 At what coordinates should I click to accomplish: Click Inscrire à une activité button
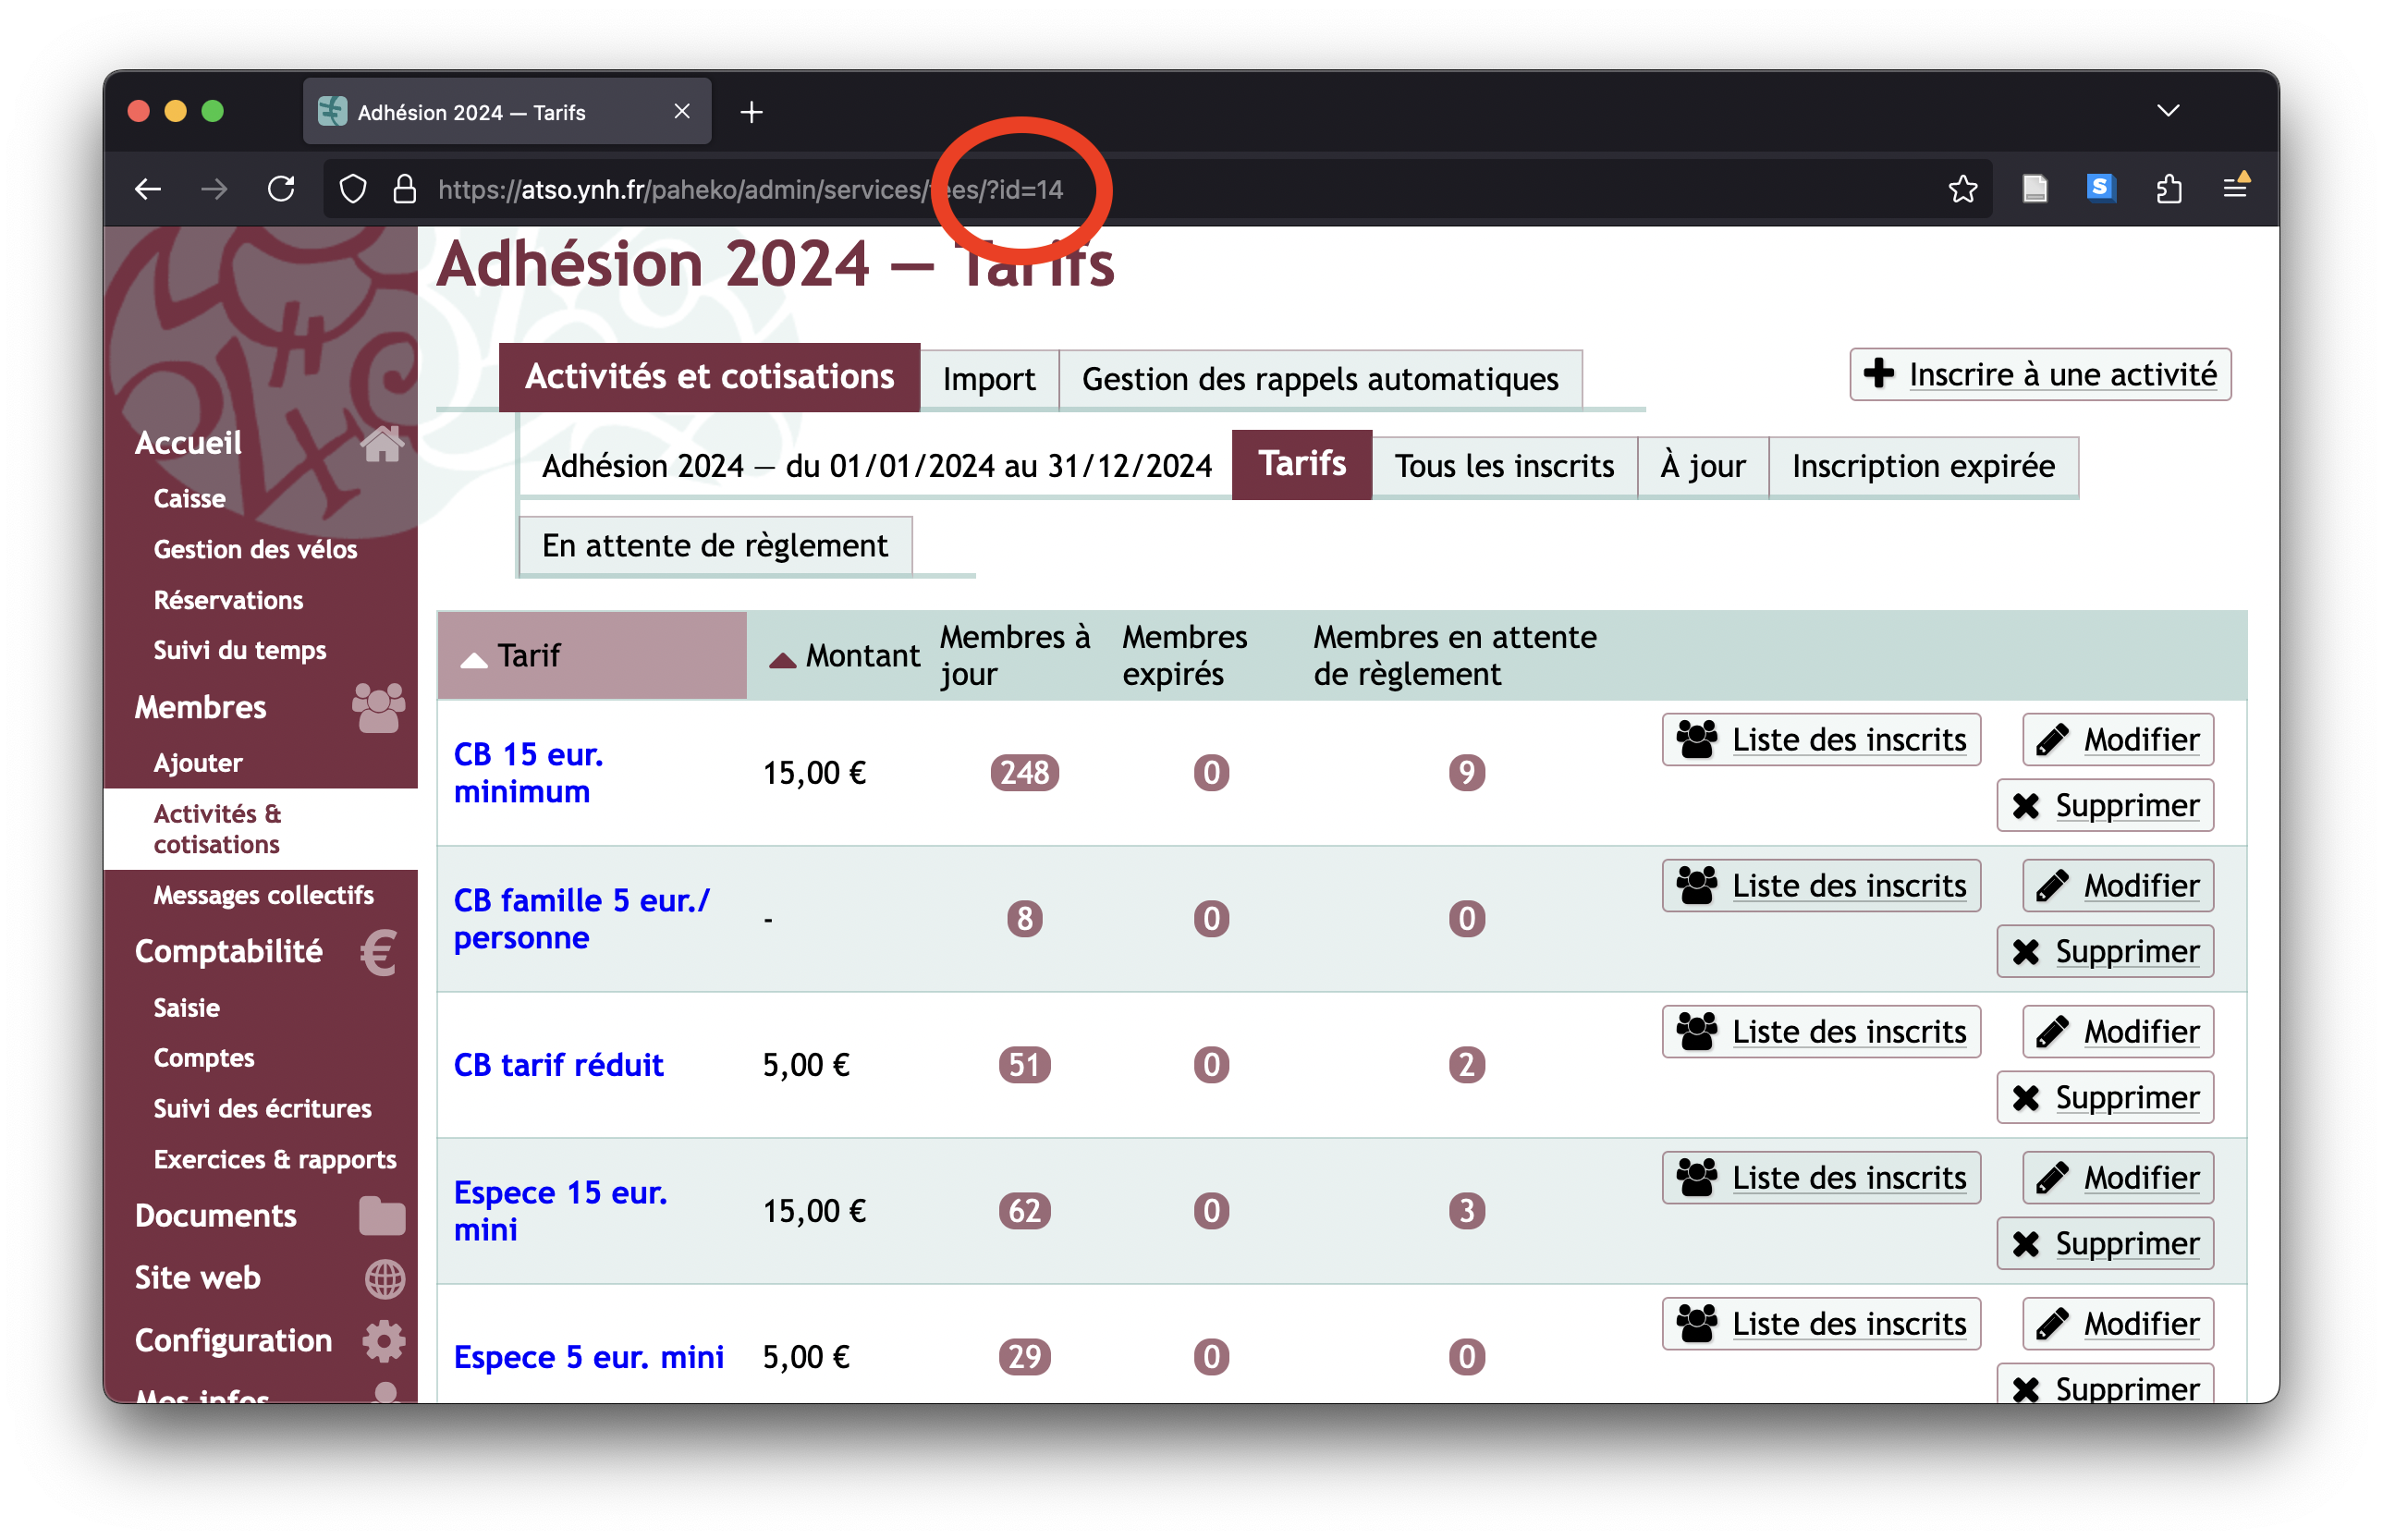coord(2039,374)
